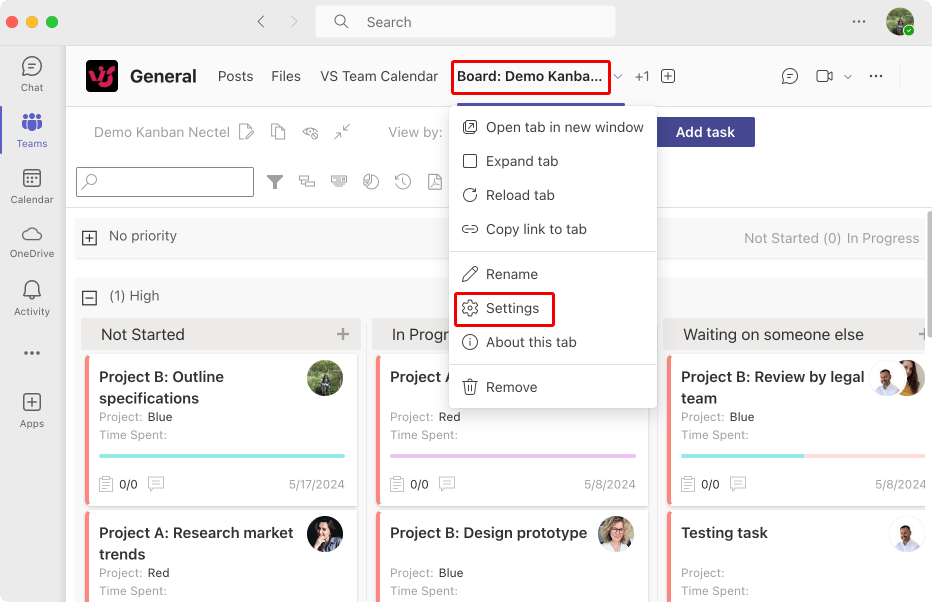Open the OneDrive sidebar icon

(x=32, y=242)
